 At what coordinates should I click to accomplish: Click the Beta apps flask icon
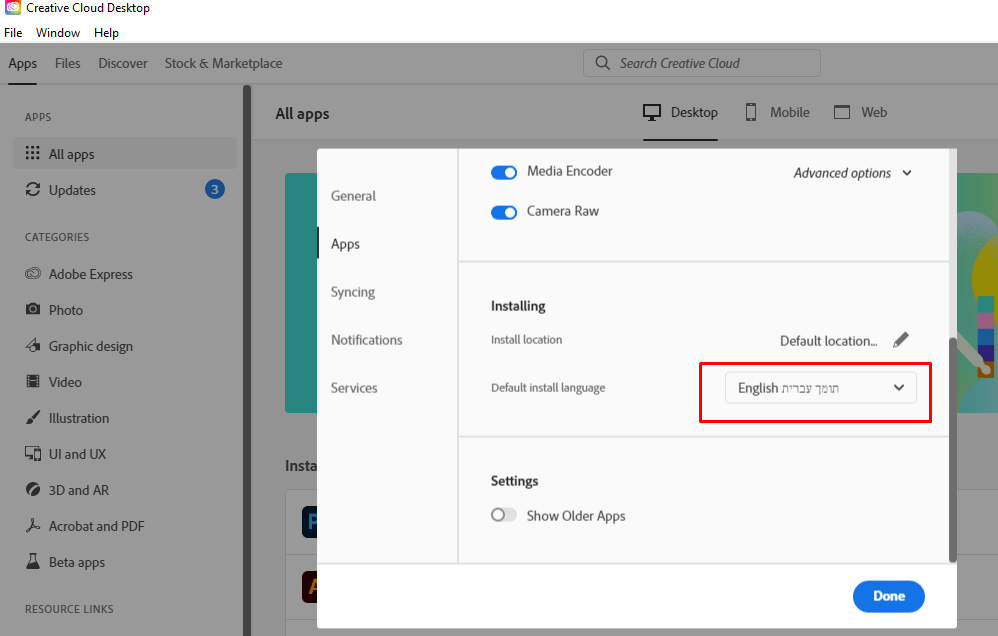[x=32, y=561]
